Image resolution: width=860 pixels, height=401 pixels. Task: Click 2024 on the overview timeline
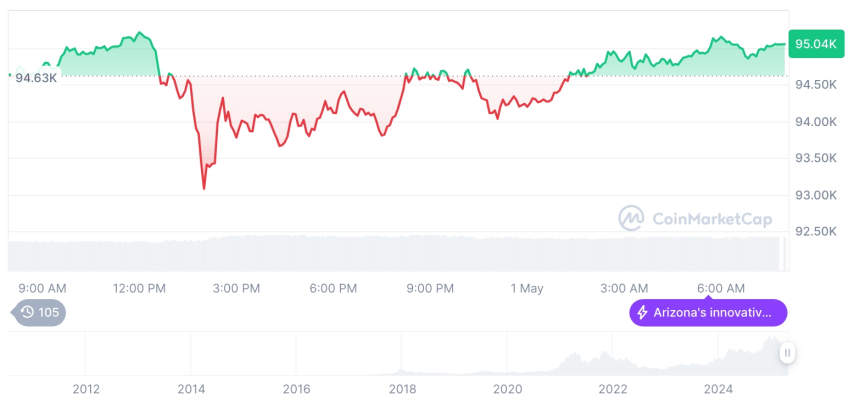pyautogui.click(x=718, y=389)
